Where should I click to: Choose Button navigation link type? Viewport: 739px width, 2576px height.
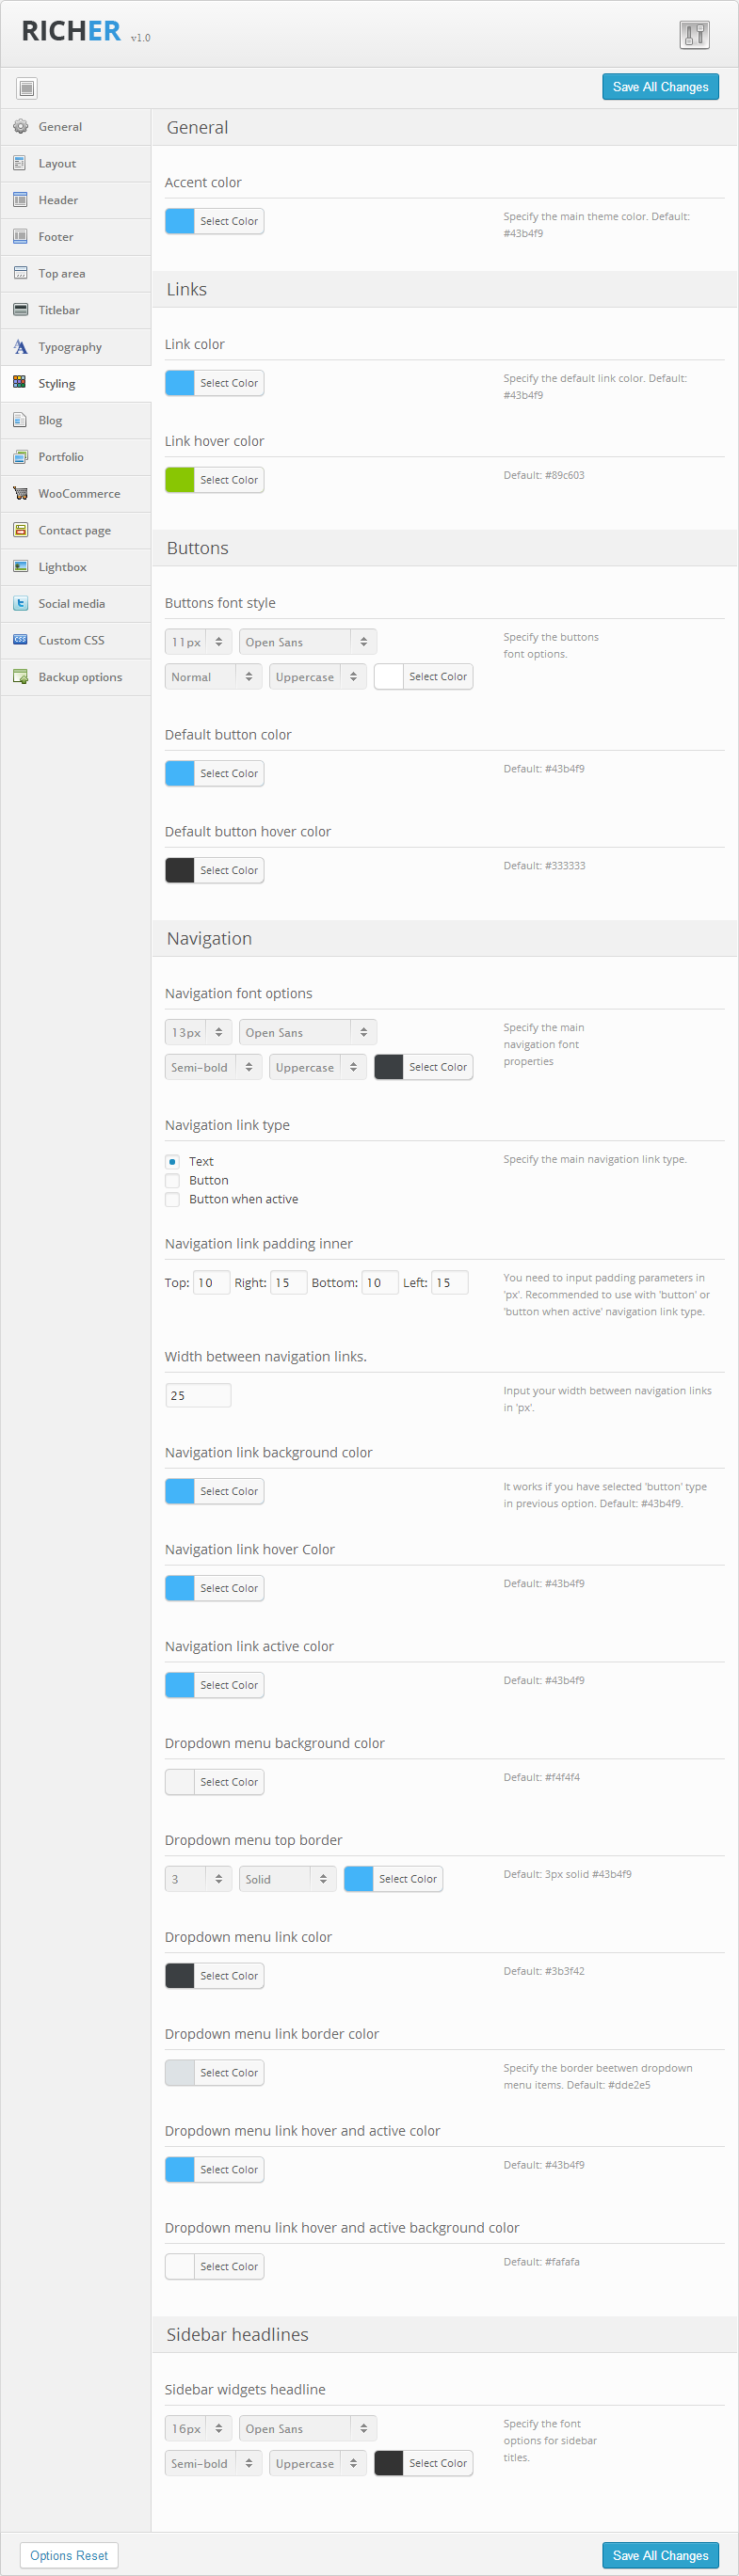(x=173, y=1181)
